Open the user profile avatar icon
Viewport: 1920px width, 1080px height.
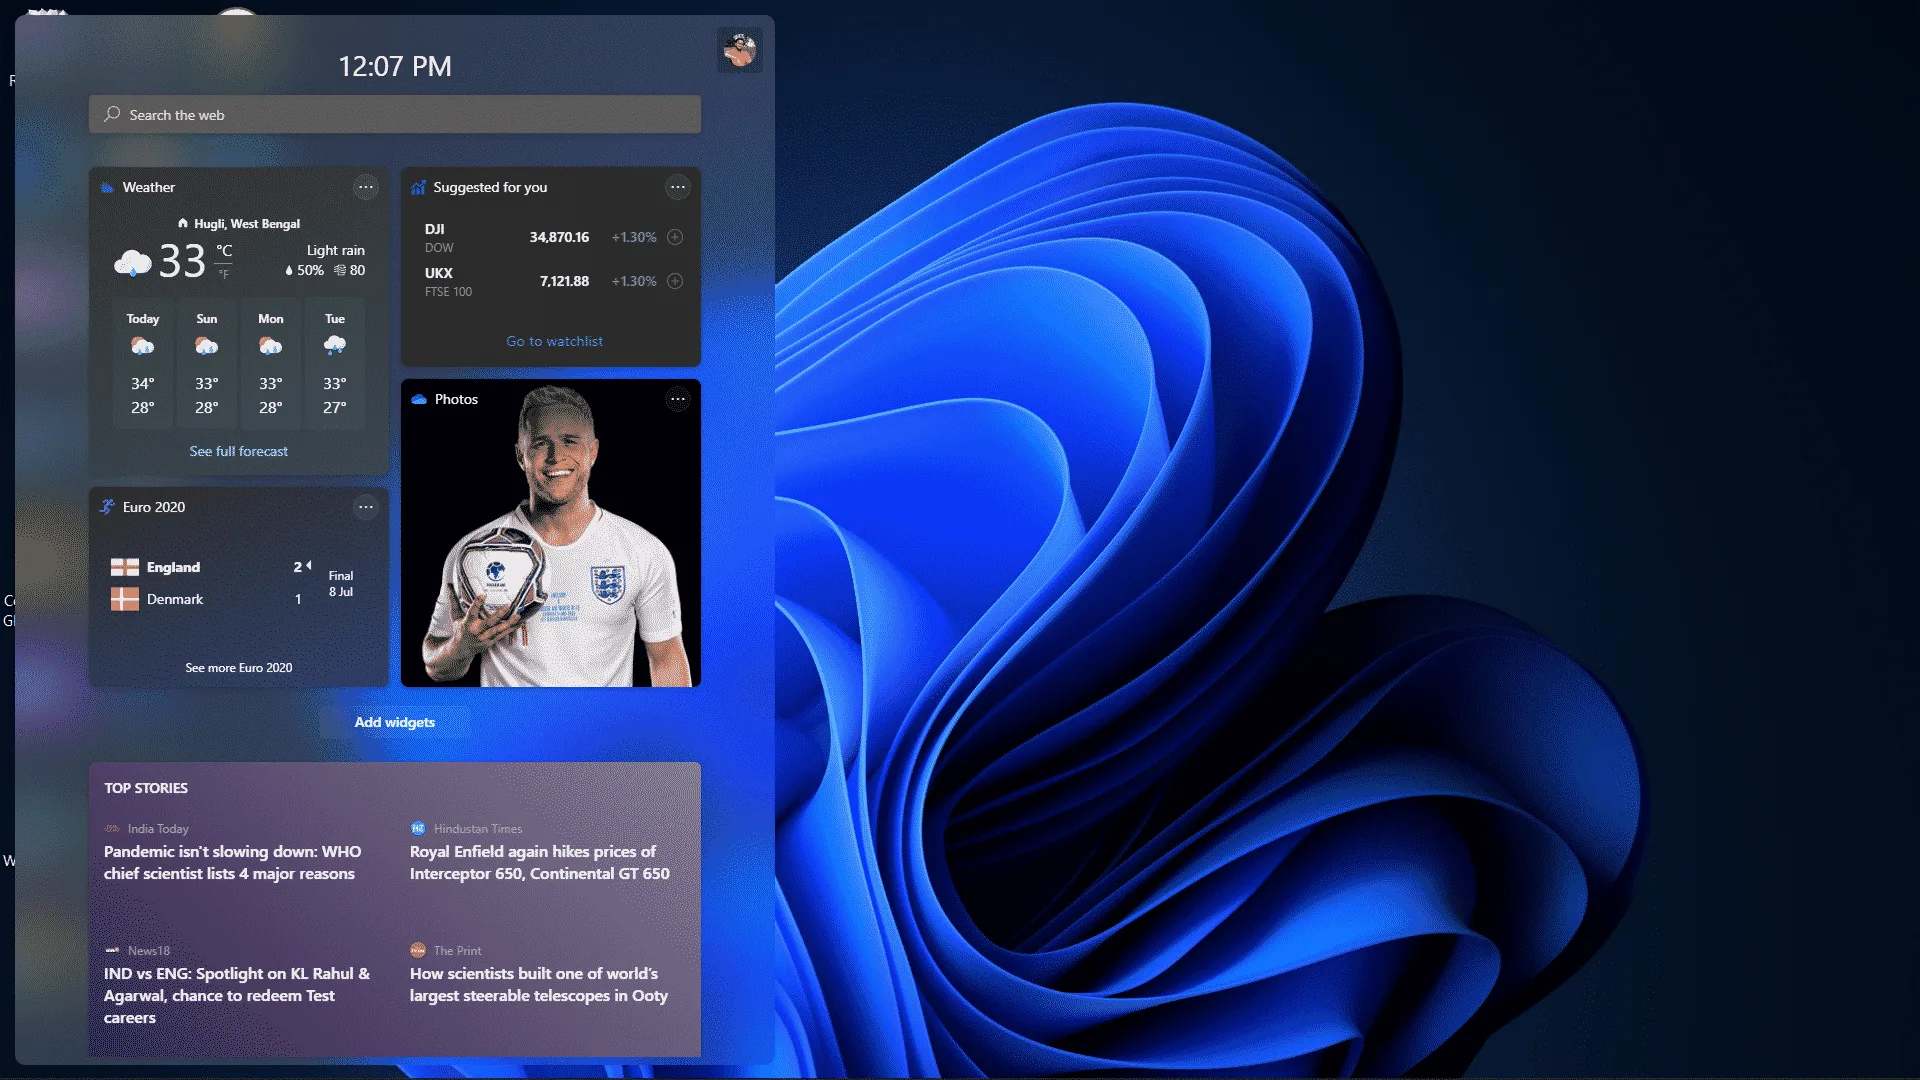click(740, 50)
